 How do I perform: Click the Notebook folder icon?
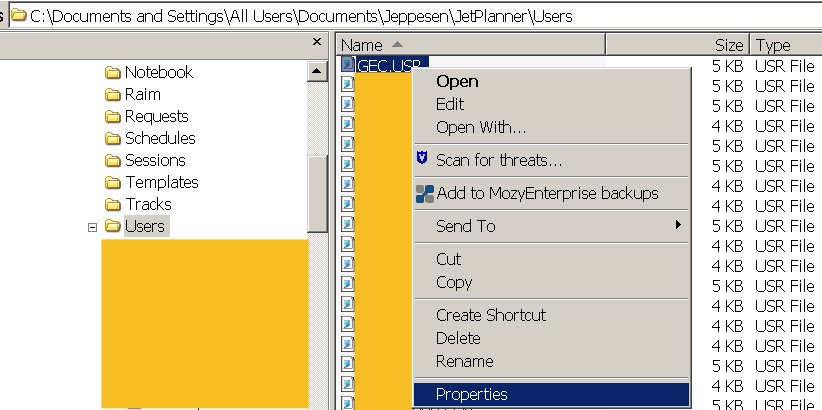tap(113, 72)
